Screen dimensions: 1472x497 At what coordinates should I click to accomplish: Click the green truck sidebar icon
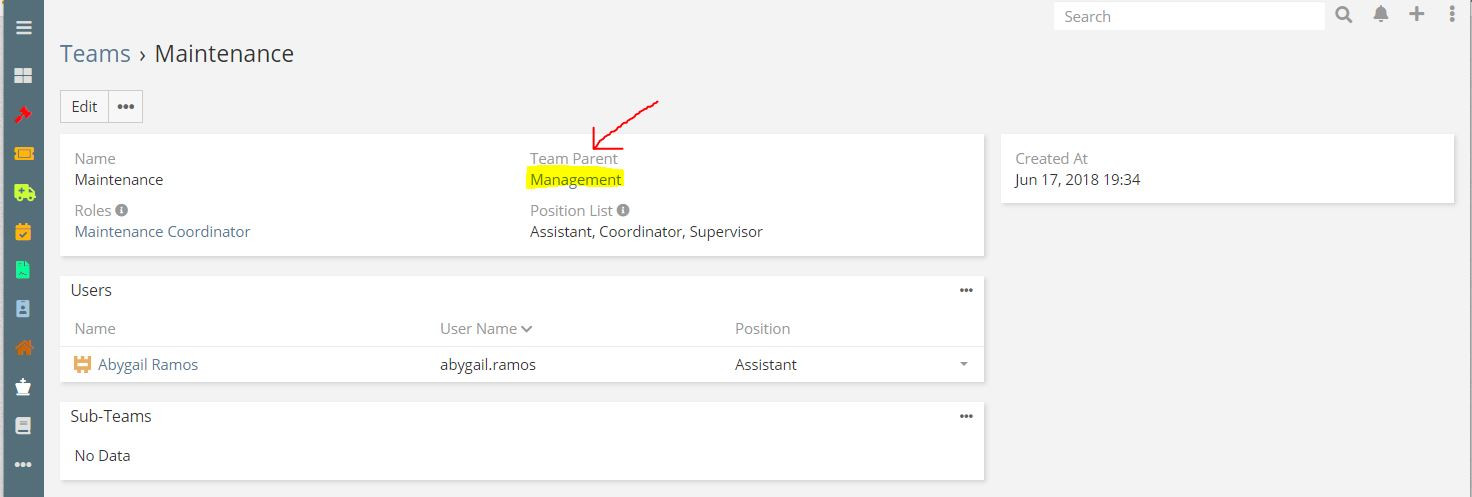(23, 193)
